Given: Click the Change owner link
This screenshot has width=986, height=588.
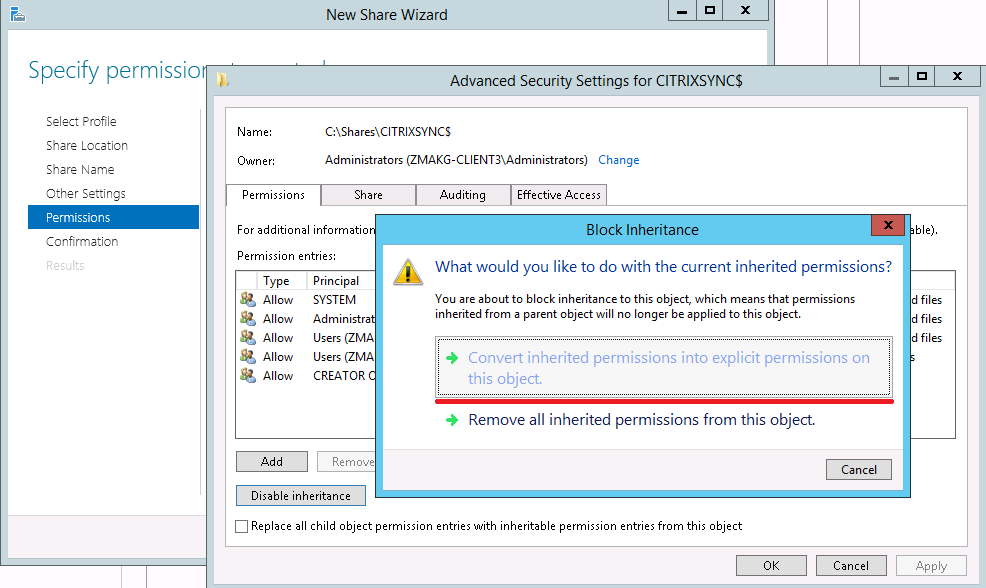Looking at the screenshot, I should 618,160.
